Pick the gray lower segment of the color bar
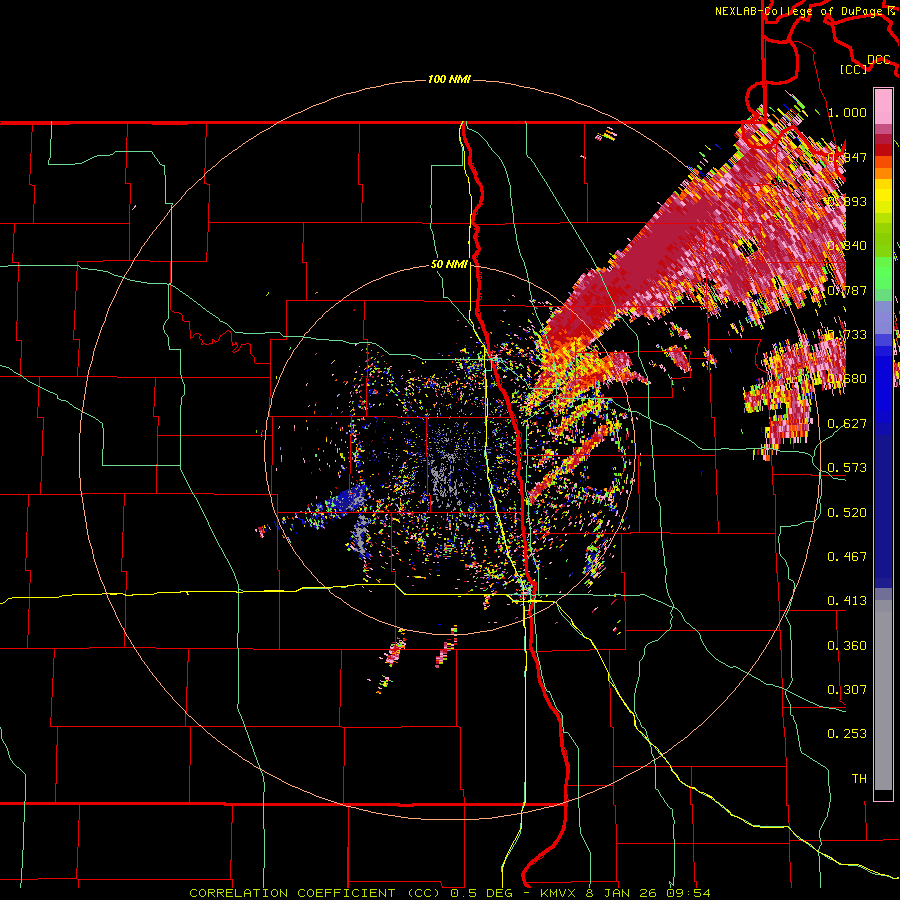Screen dimensions: 900x900 coord(883,695)
